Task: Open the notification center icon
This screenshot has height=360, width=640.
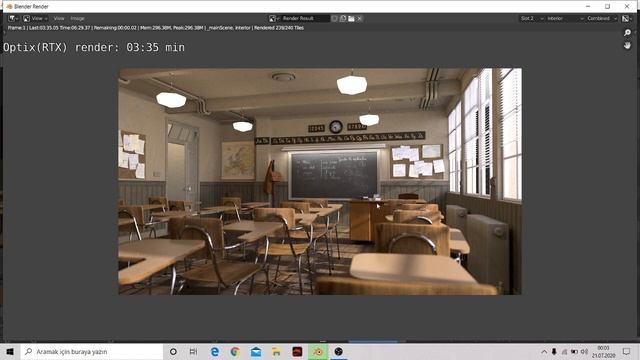Action: pos(627,351)
